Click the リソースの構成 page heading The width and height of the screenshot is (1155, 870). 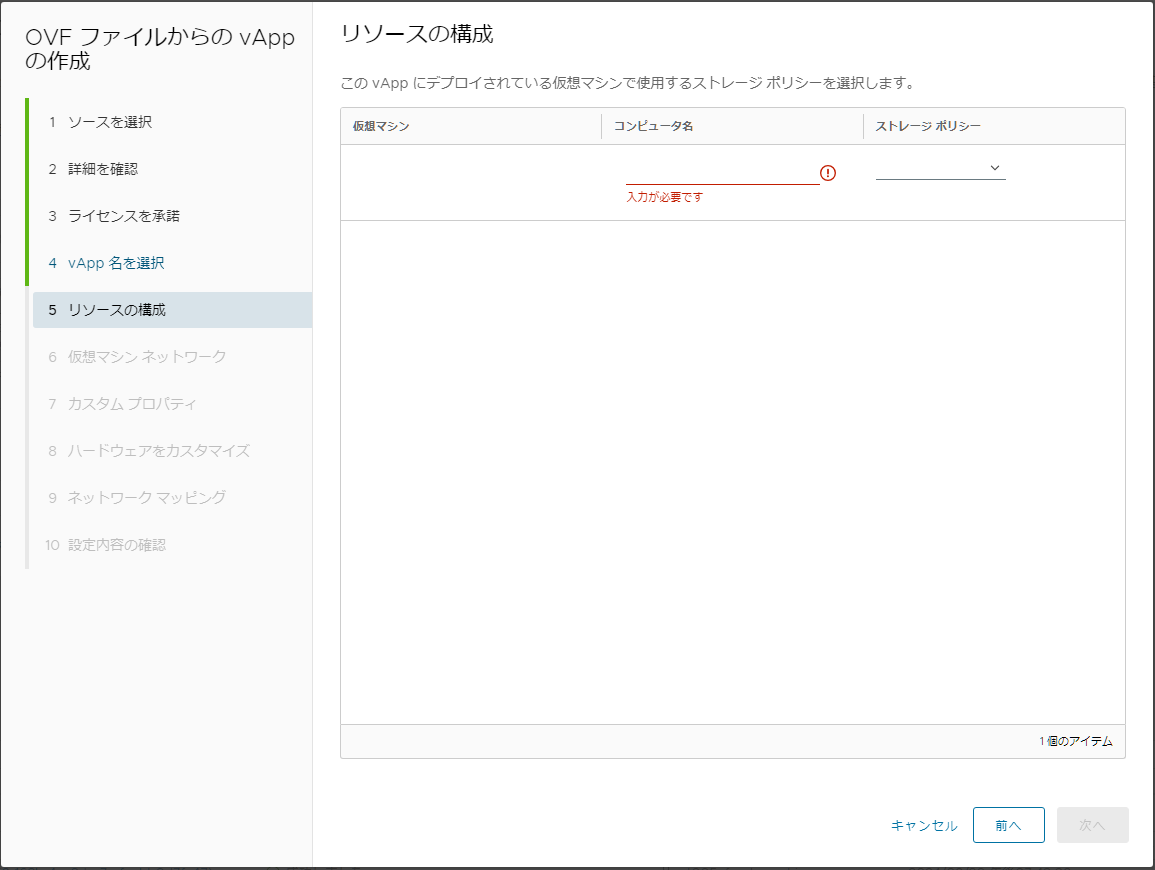coord(417,34)
